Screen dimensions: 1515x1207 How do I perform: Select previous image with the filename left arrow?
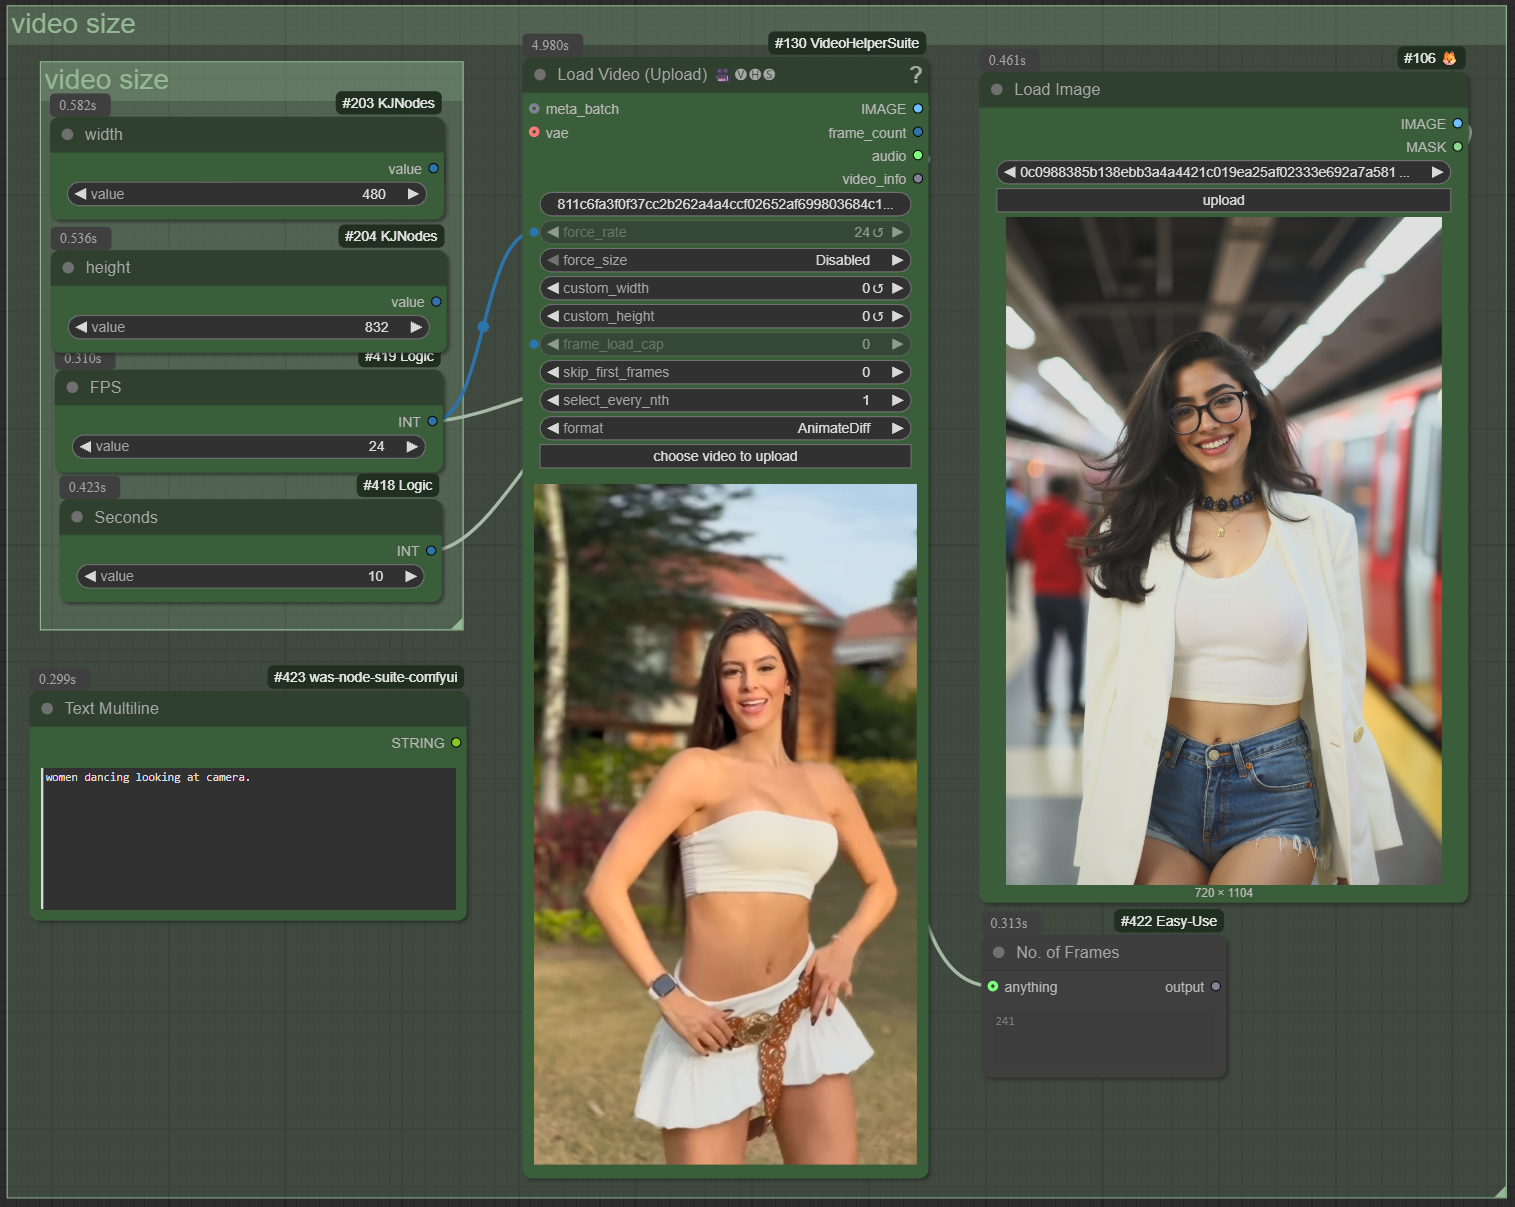[x=1009, y=172]
